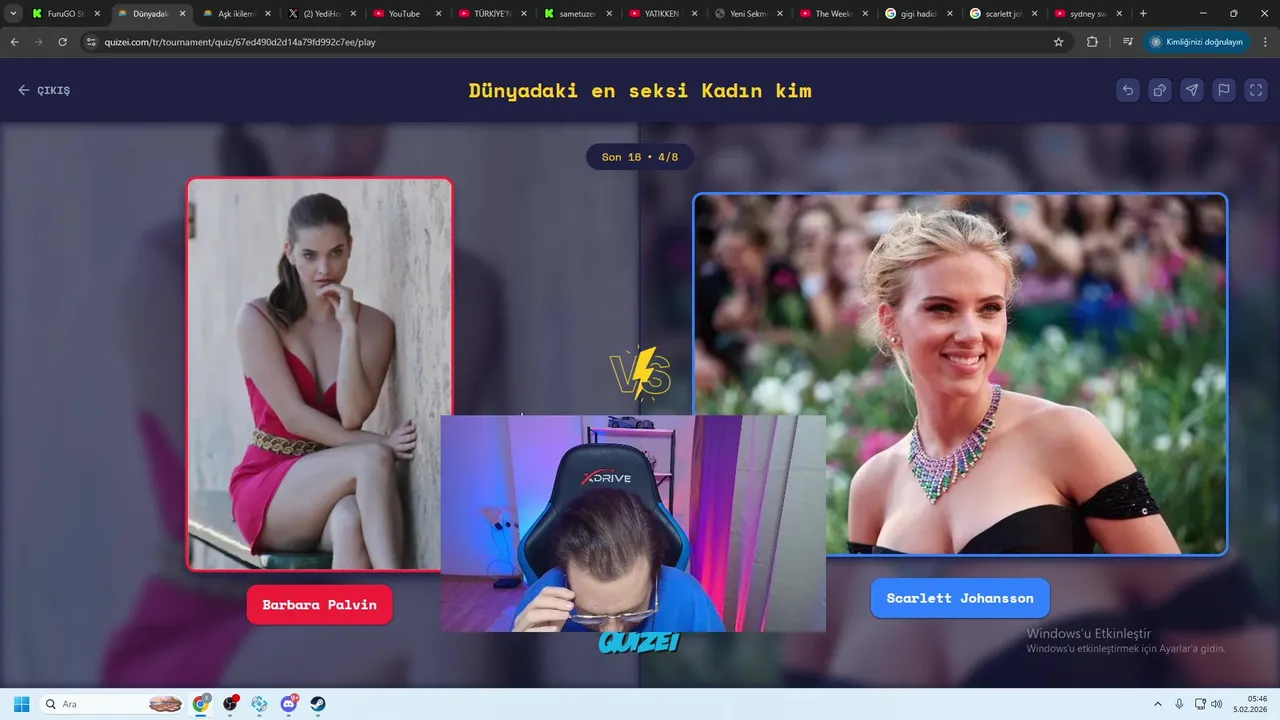This screenshot has height=720, width=1280.
Task: Open Chrome from the taskbar
Action: click(202, 704)
